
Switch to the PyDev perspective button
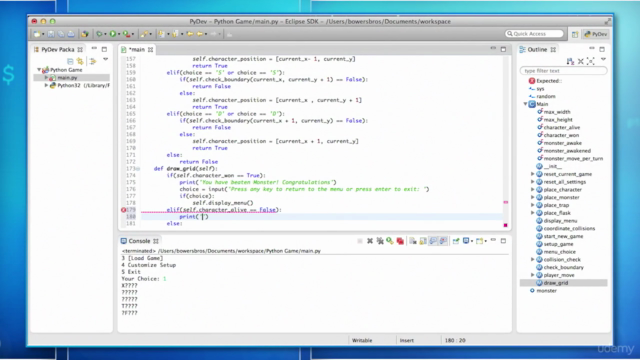(x=596, y=34)
